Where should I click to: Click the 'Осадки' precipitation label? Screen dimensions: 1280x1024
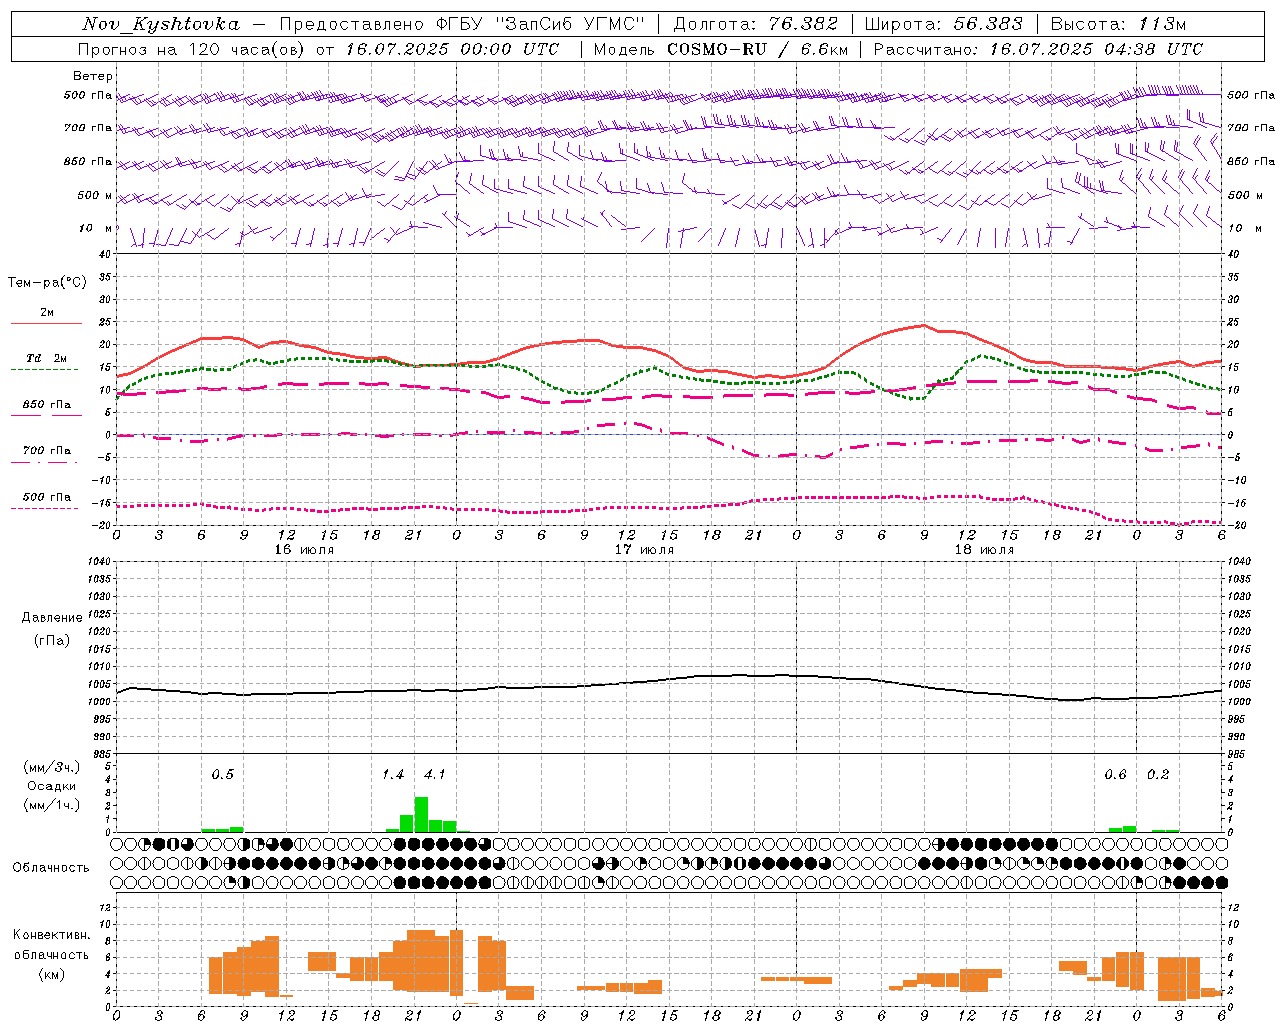click(51, 786)
